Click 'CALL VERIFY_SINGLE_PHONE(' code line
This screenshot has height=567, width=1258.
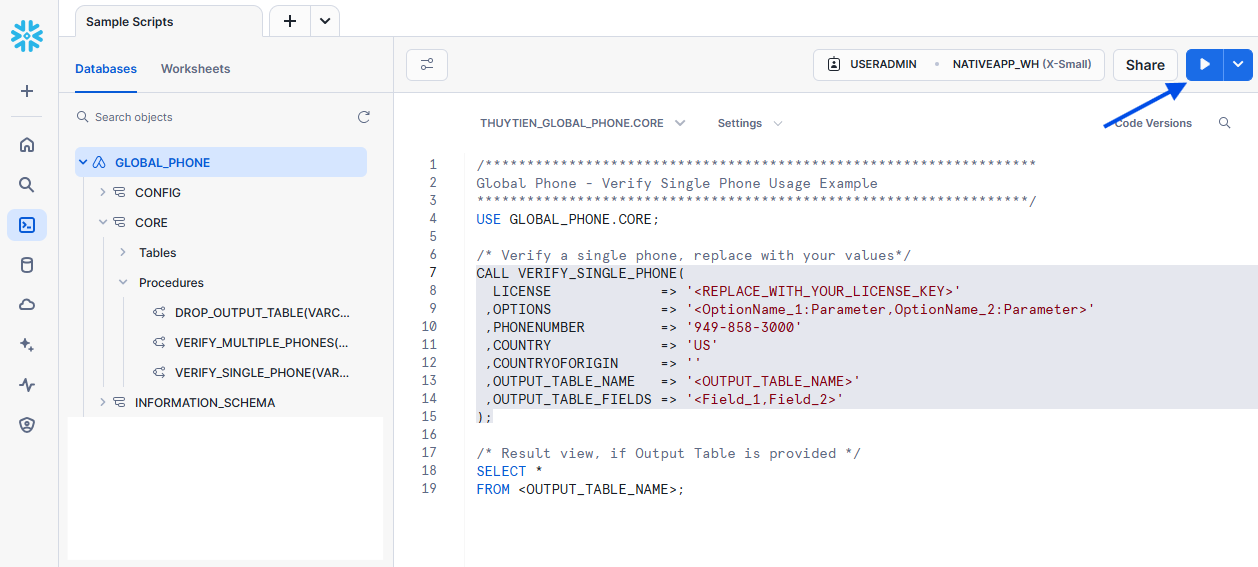tap(580, 273)
